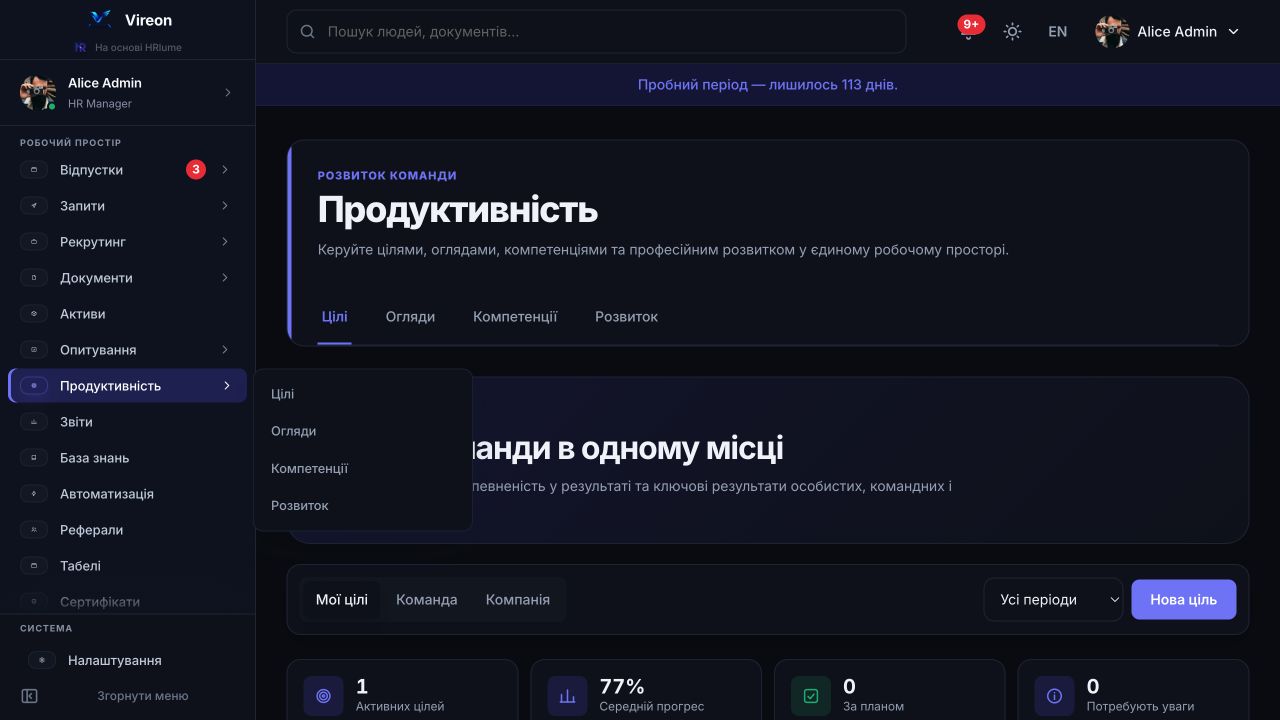1280x720 pixels.
Task: Click the Потребують уваги info icon
Action: (x=1054, y=696)
